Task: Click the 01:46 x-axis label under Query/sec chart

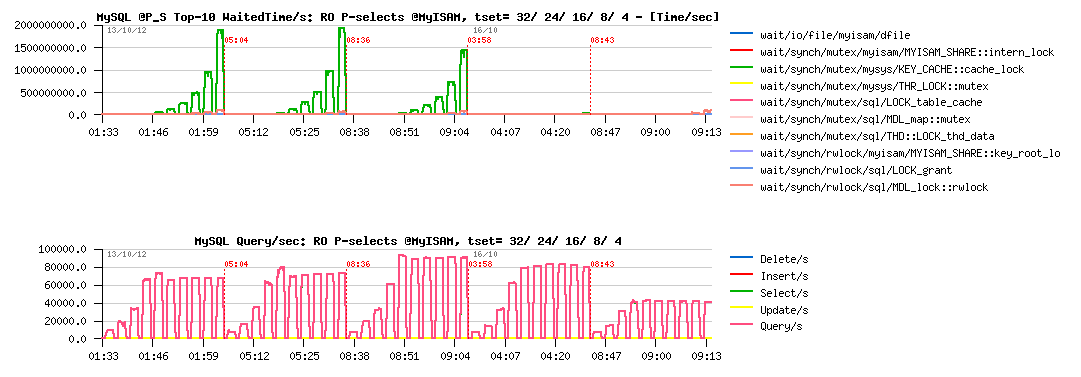Action: pos(154,357)
